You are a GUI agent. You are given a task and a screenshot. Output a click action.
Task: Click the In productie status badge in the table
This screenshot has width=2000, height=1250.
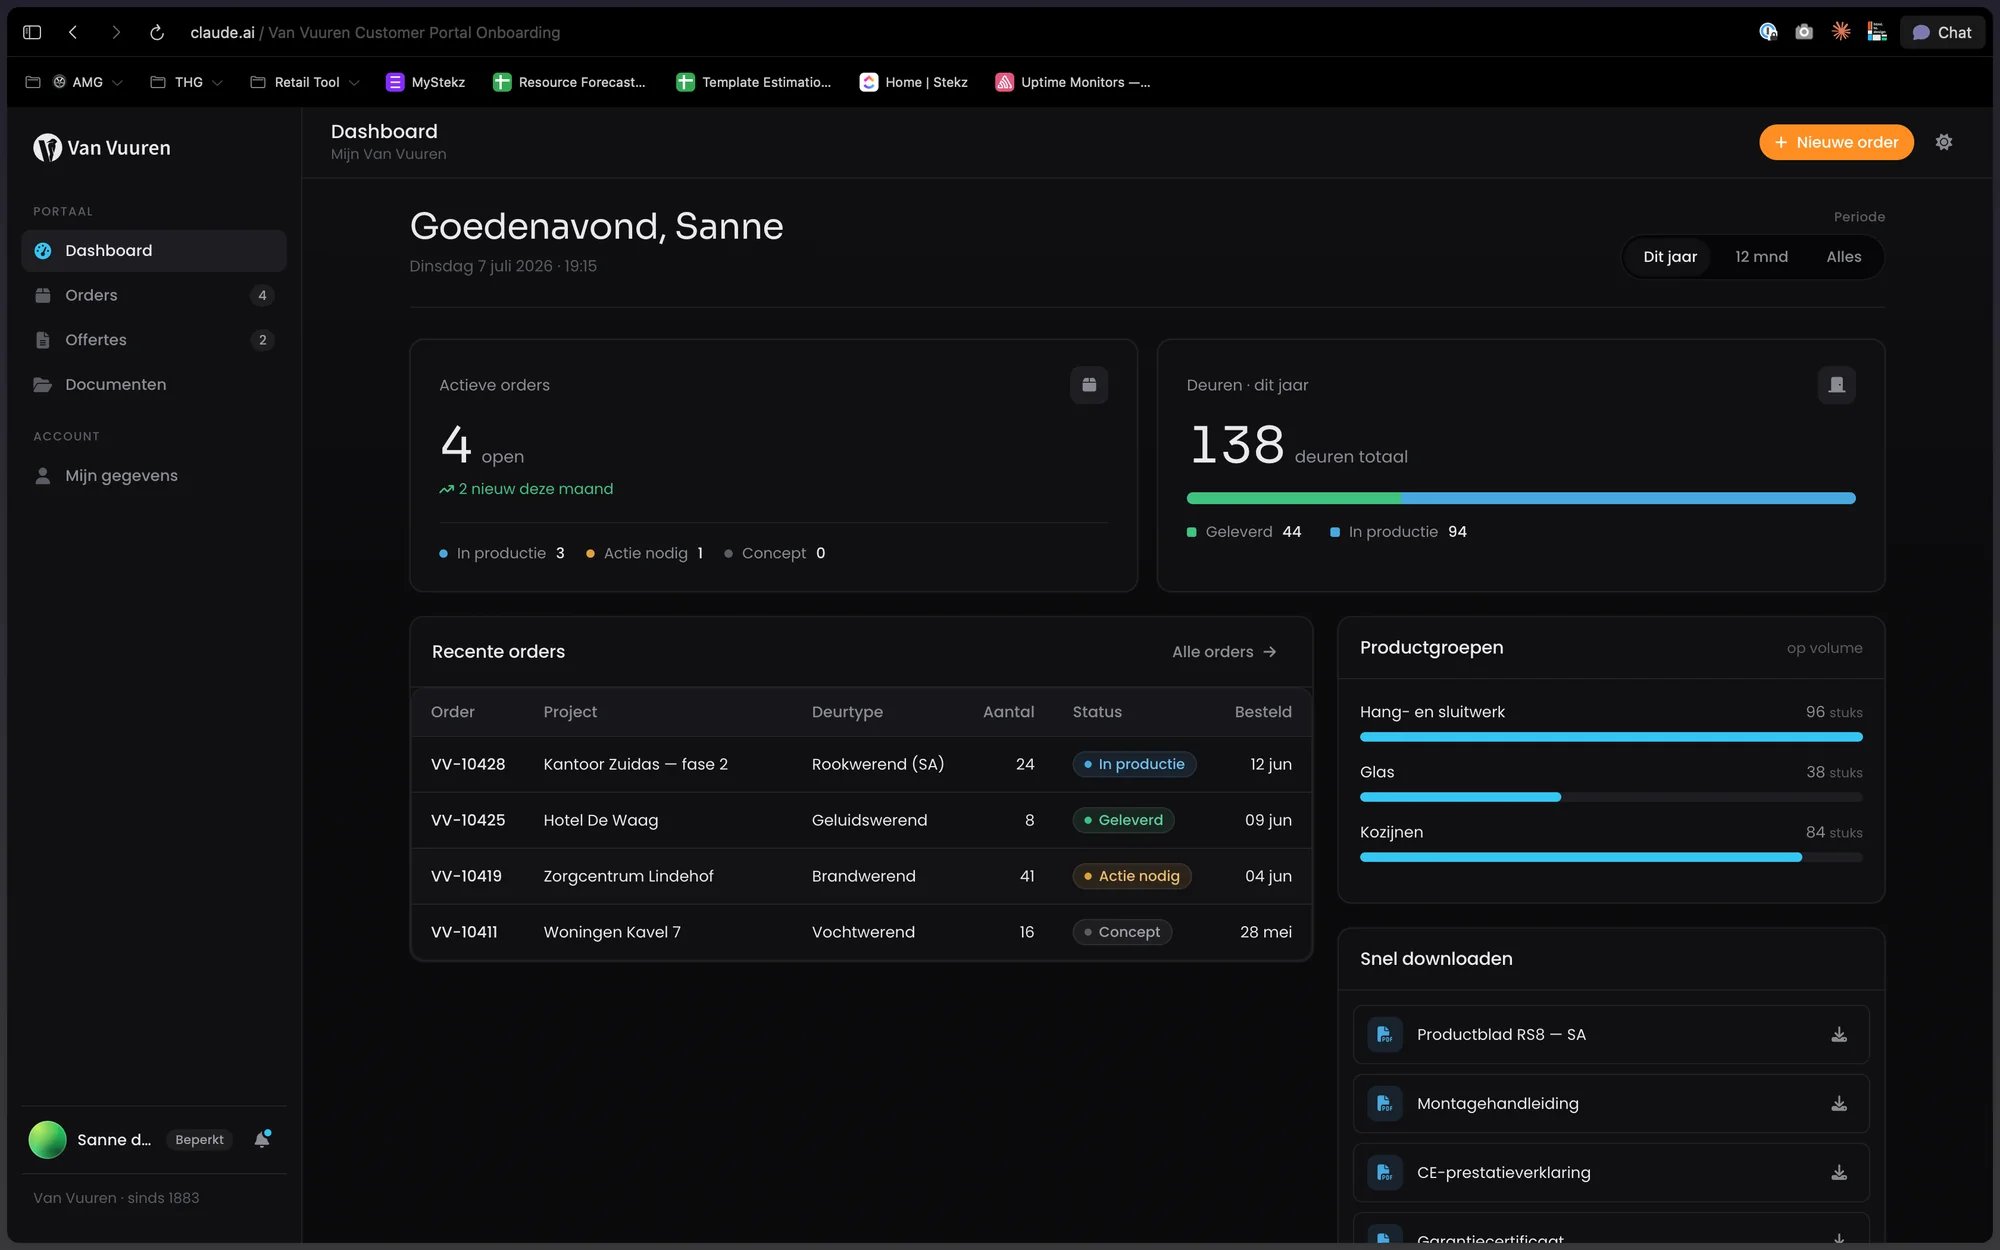pyautogui.click(x=1134, y=764)
